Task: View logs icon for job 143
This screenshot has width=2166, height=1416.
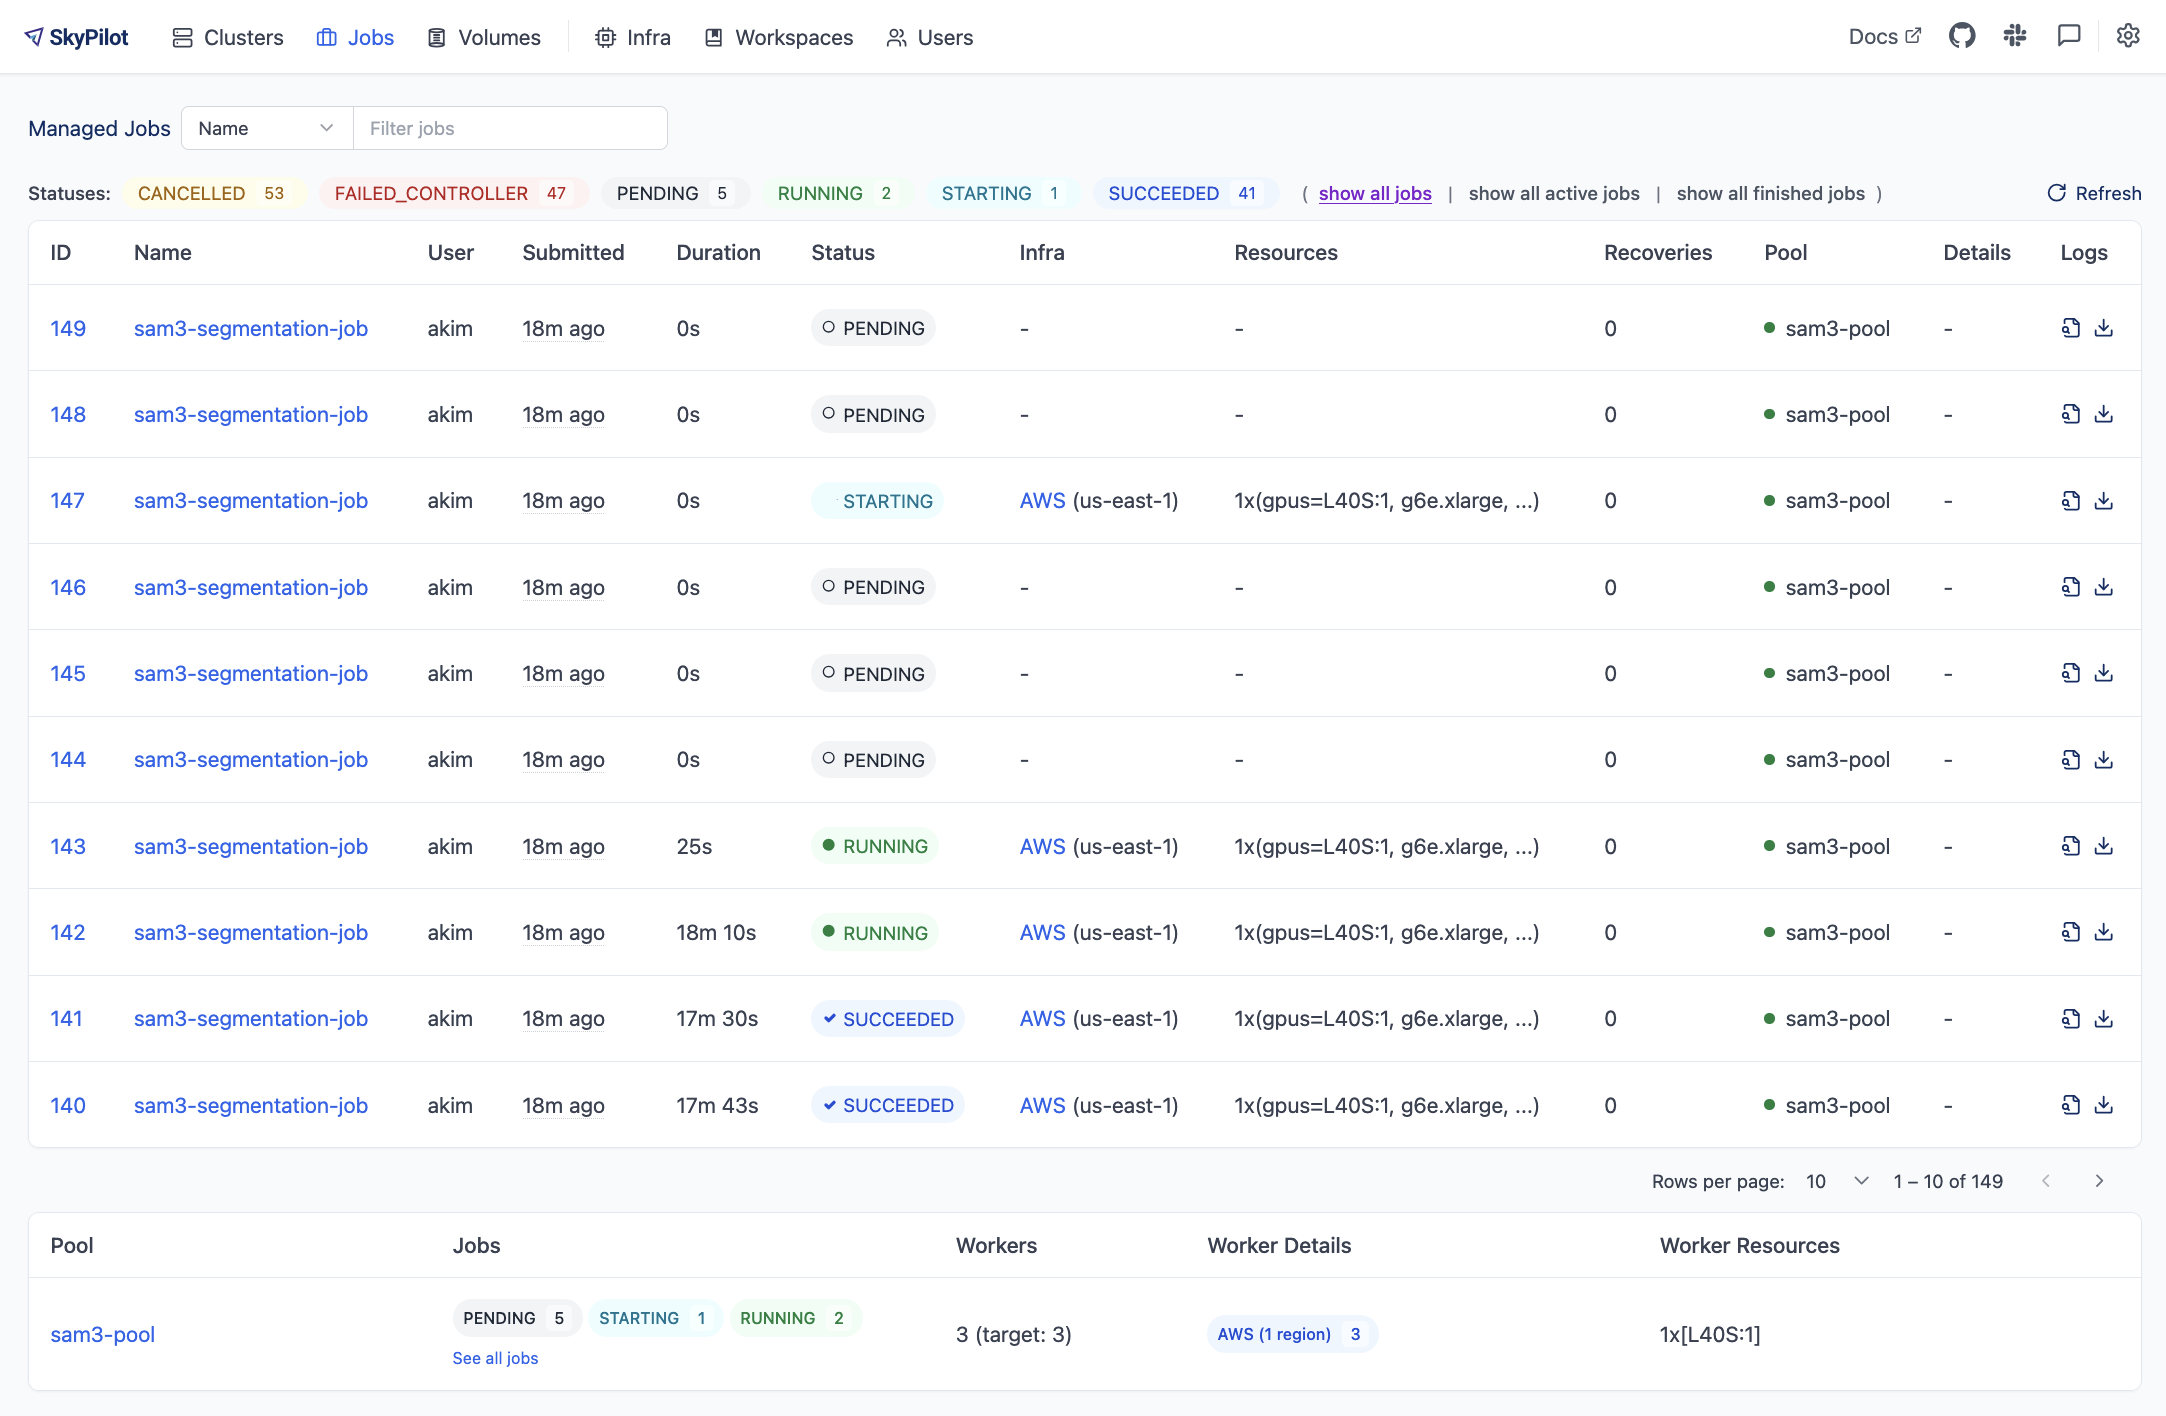Action: click(2071, 846)
